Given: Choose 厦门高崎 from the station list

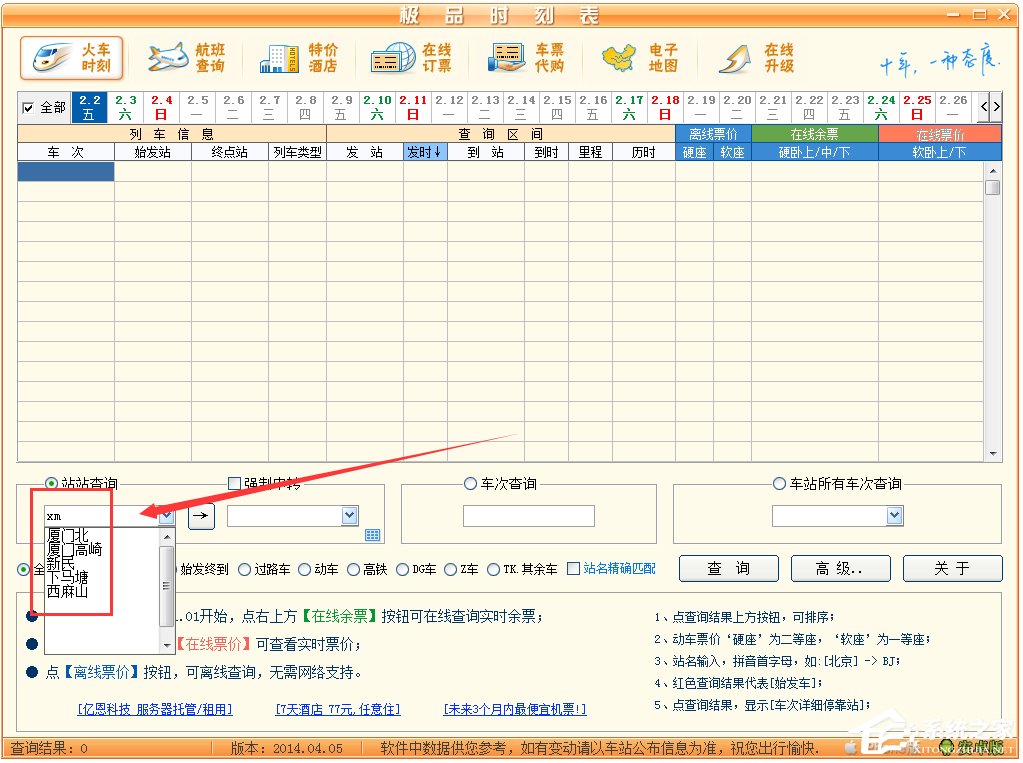Looking at the screenshot, I should click(74, 550).
